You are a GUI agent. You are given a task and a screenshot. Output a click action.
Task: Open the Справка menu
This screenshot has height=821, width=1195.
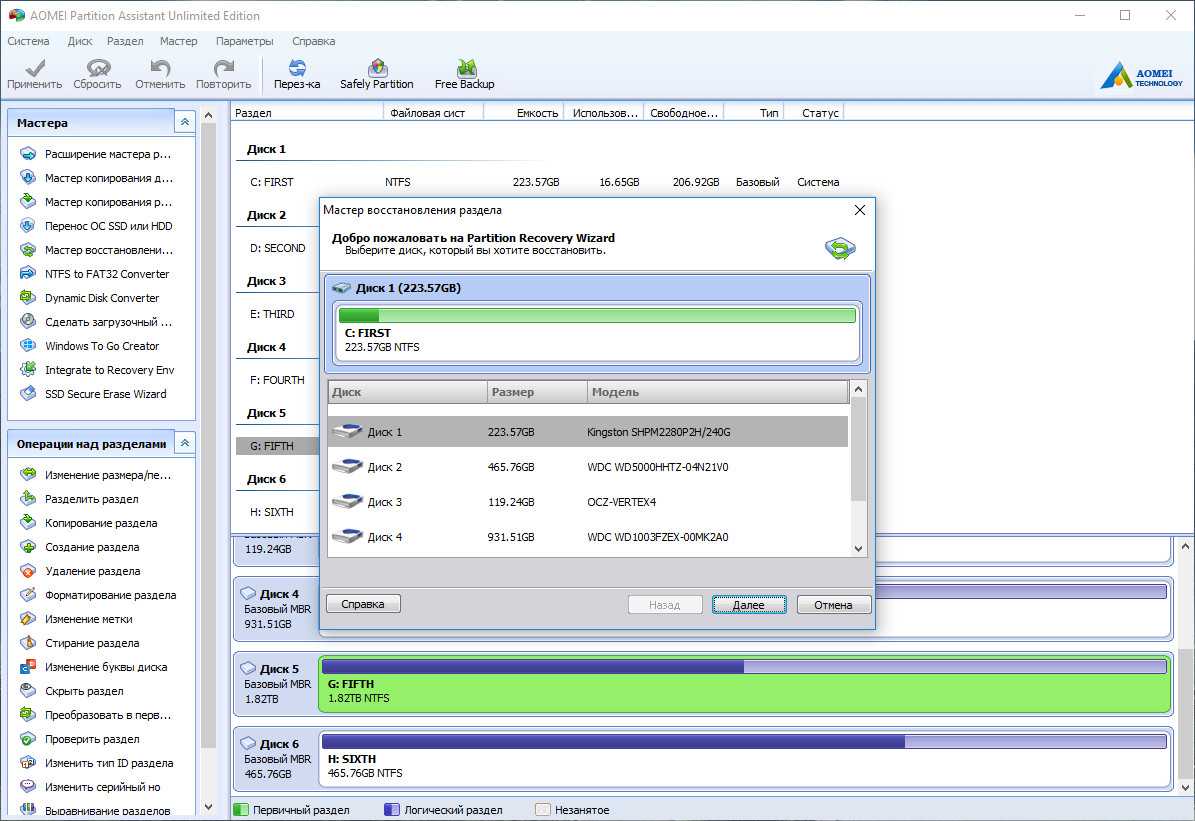coord(313,41)
